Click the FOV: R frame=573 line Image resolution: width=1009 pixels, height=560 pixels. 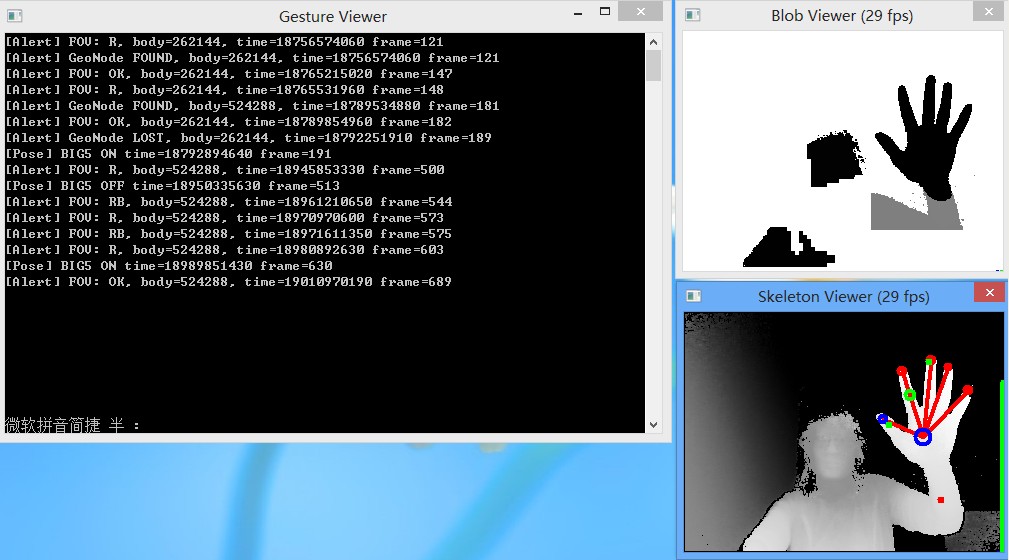coord(225,218)
